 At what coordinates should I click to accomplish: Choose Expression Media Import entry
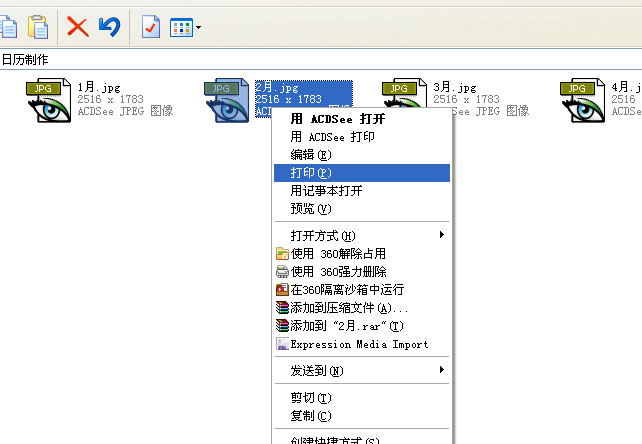coord(362,344)
